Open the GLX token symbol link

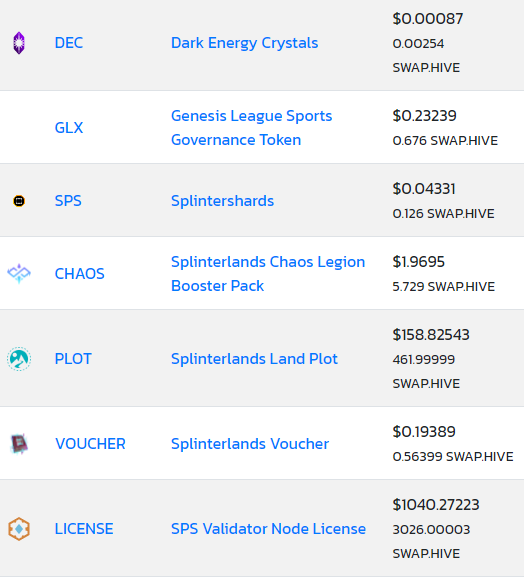click(x=69, y=128)
